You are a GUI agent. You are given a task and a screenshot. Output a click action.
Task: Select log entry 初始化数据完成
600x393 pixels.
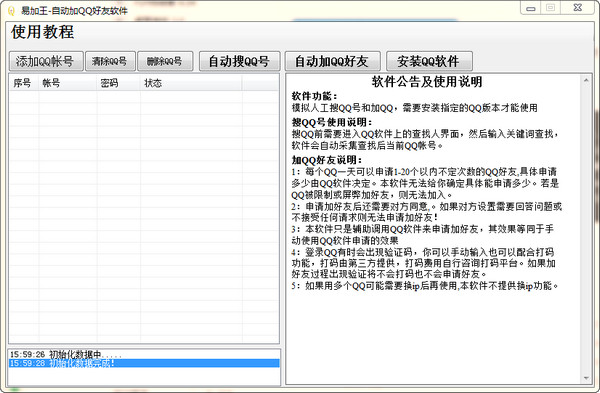pos(144,363)
